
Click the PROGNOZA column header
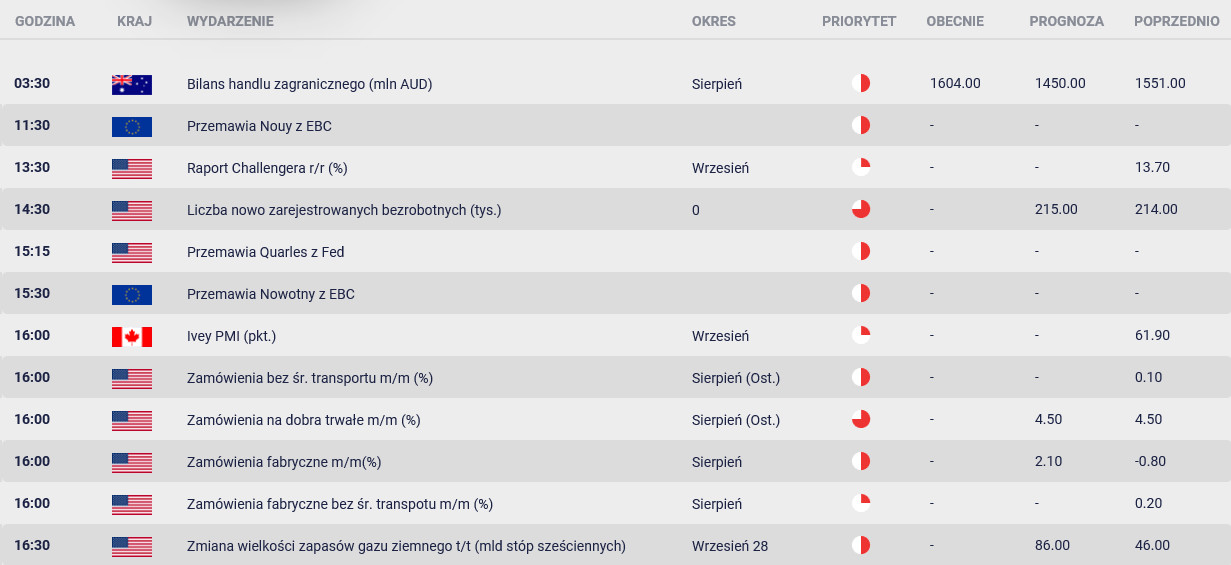pyautogui.click(x=1066, y=21)
